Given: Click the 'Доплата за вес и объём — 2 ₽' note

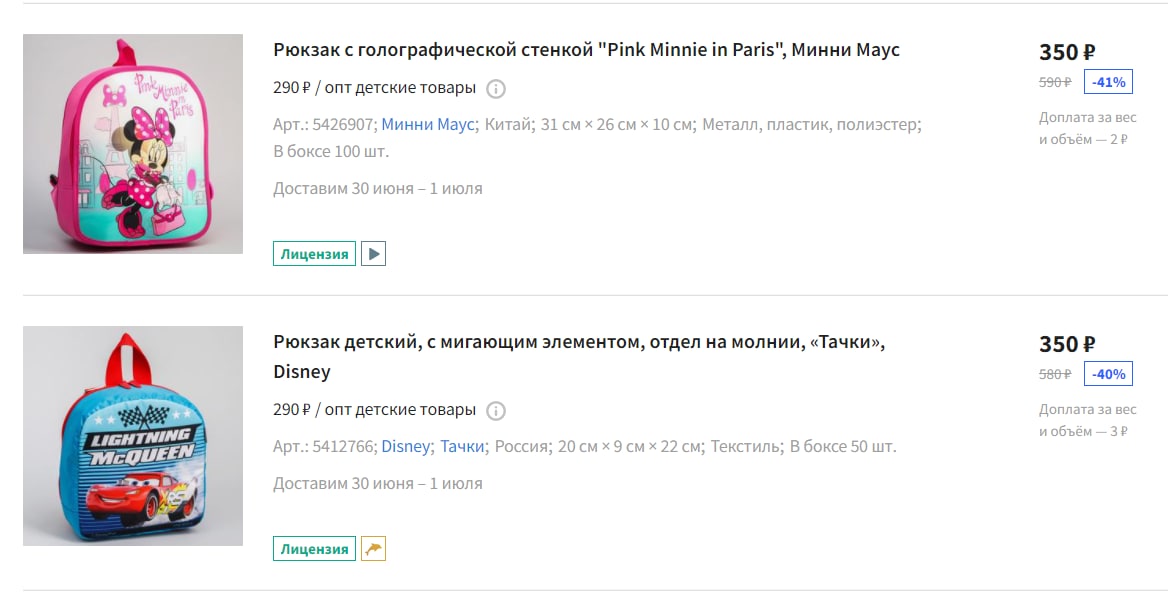Looking at the screenshot, I should pyautogui.click(x=1088, y=128).
